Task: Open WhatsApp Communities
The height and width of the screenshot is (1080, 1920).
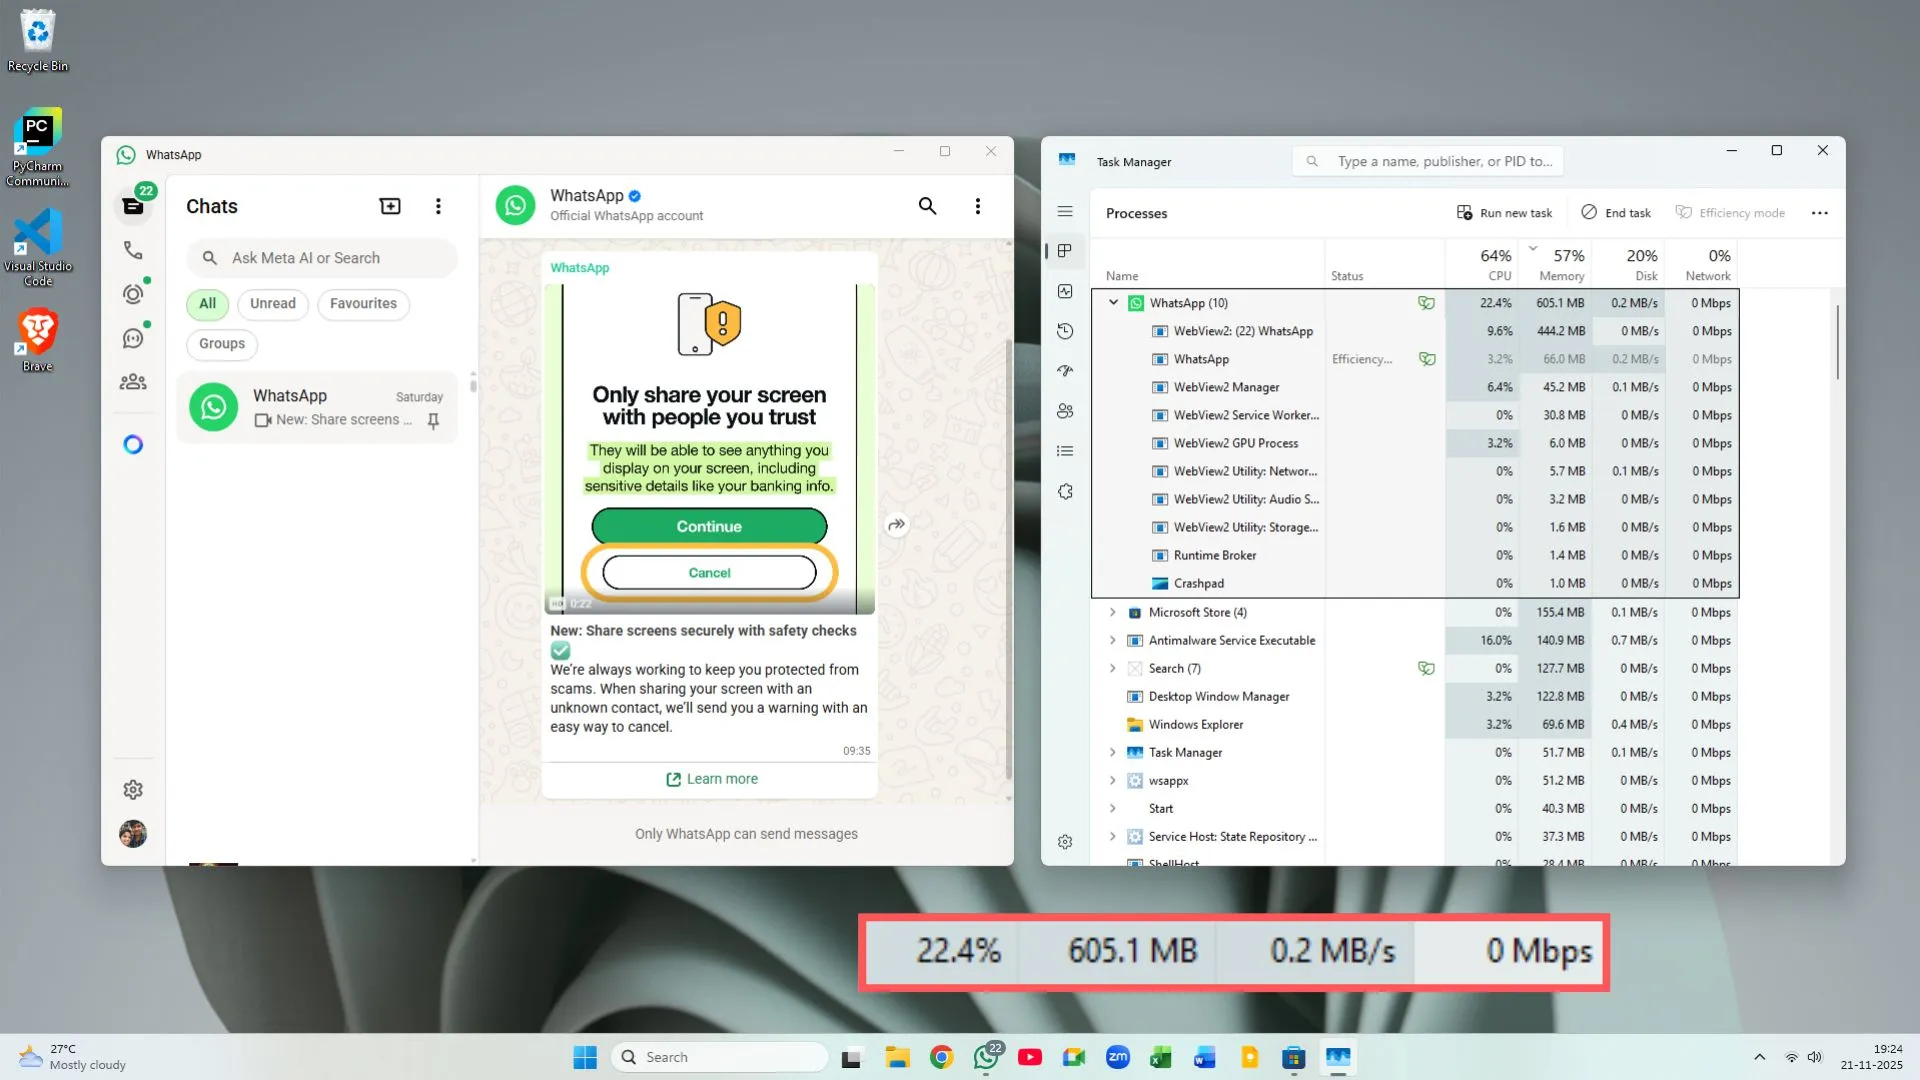Action: [x=133, y=381]
